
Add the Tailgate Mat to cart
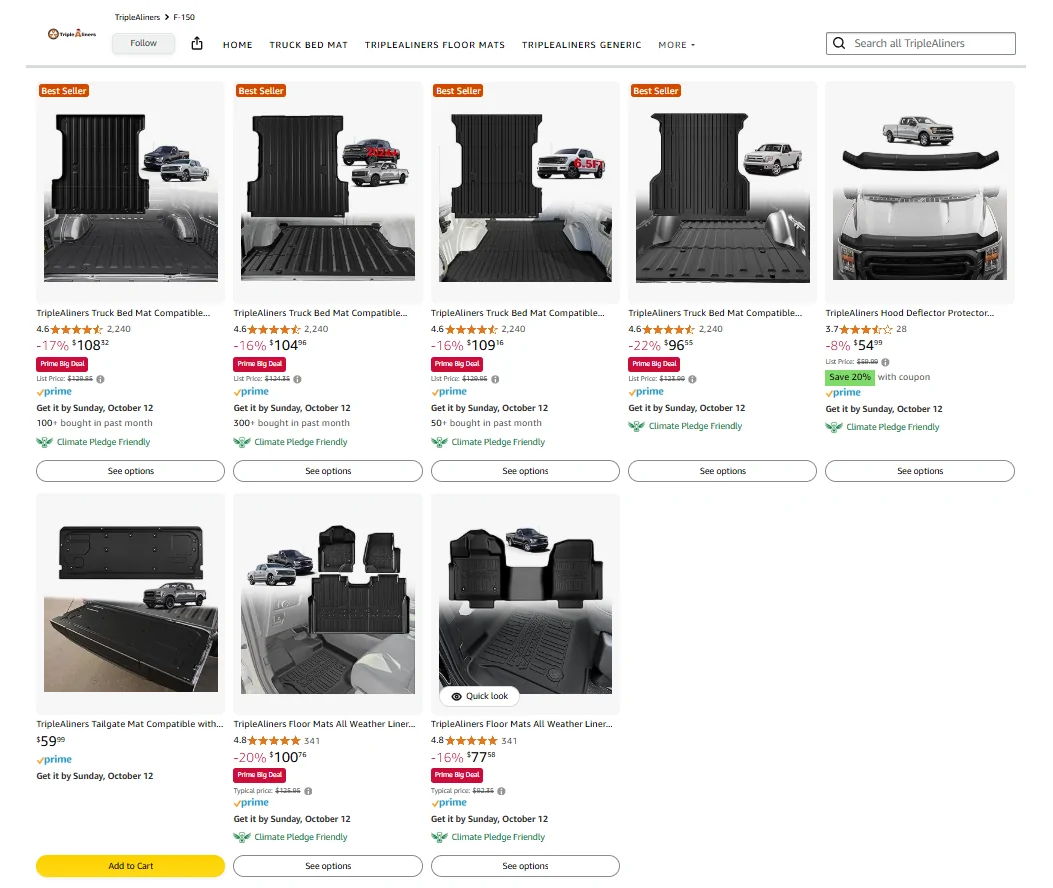(131, 866)
